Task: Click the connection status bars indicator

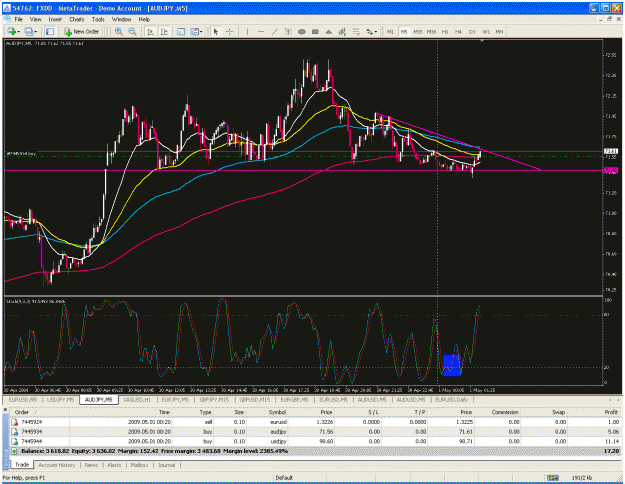Action: [x=552, y=477]
